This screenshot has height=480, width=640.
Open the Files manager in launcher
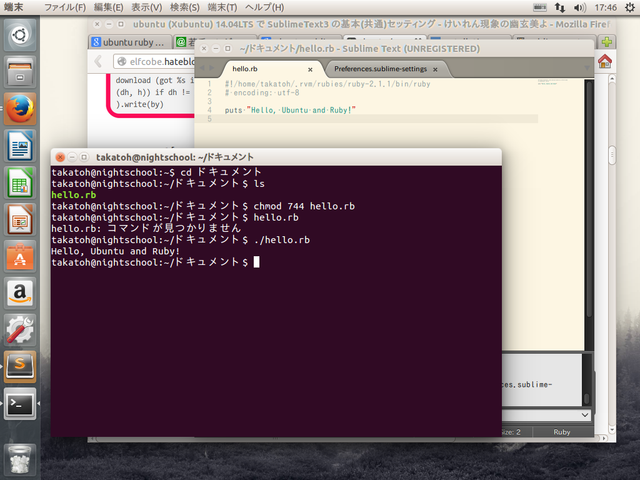pyautogui.click(x=20, y=72)
